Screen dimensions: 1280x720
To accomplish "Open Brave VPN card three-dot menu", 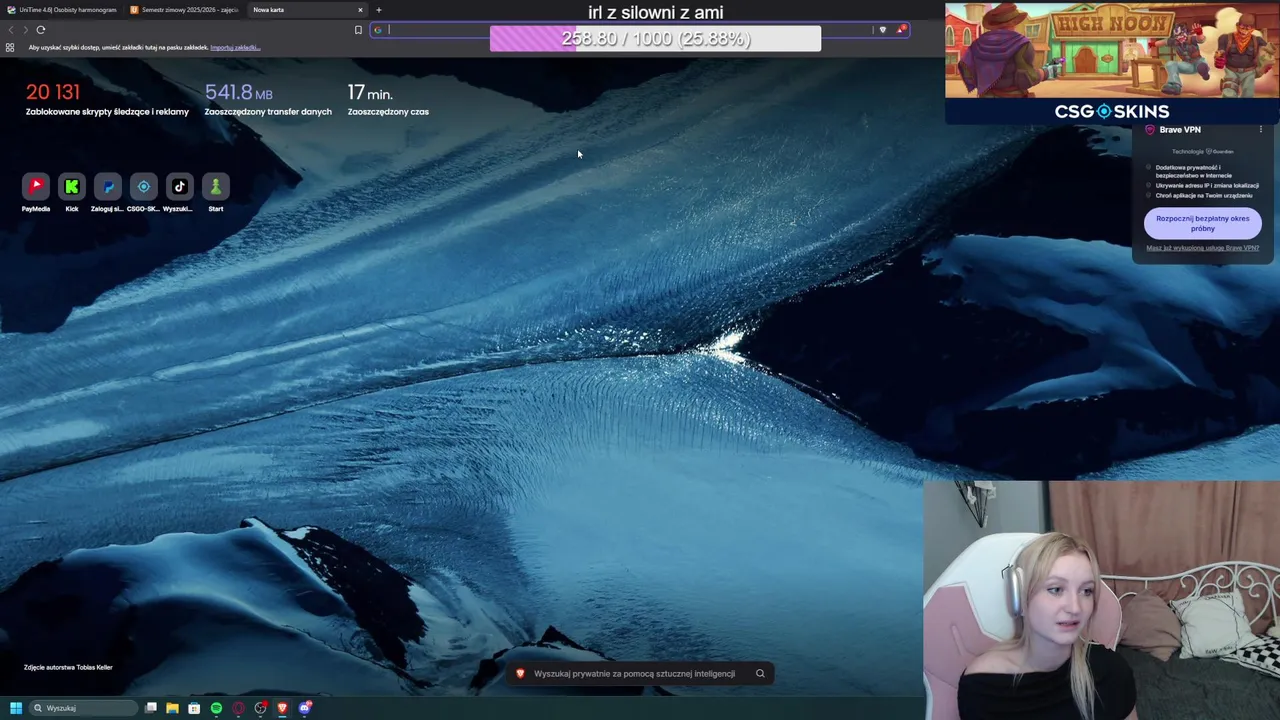I will pos(1261,130).
